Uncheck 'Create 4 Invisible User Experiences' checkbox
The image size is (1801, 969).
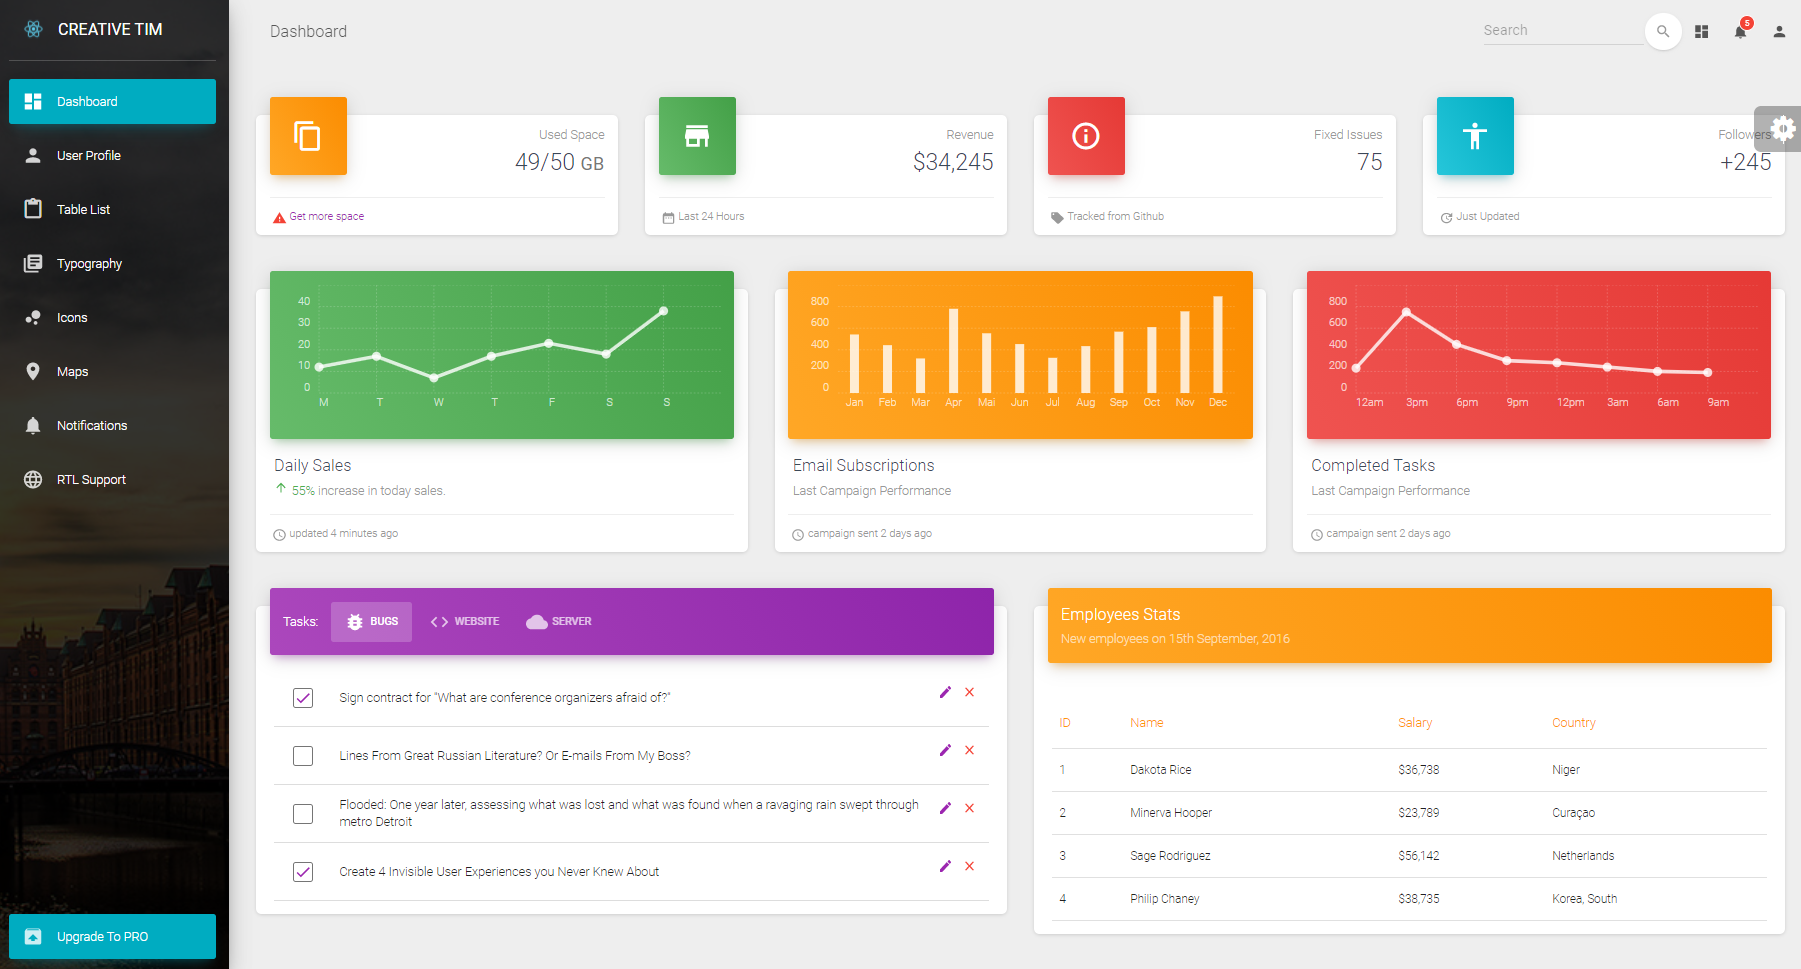(x=303, y=872)
